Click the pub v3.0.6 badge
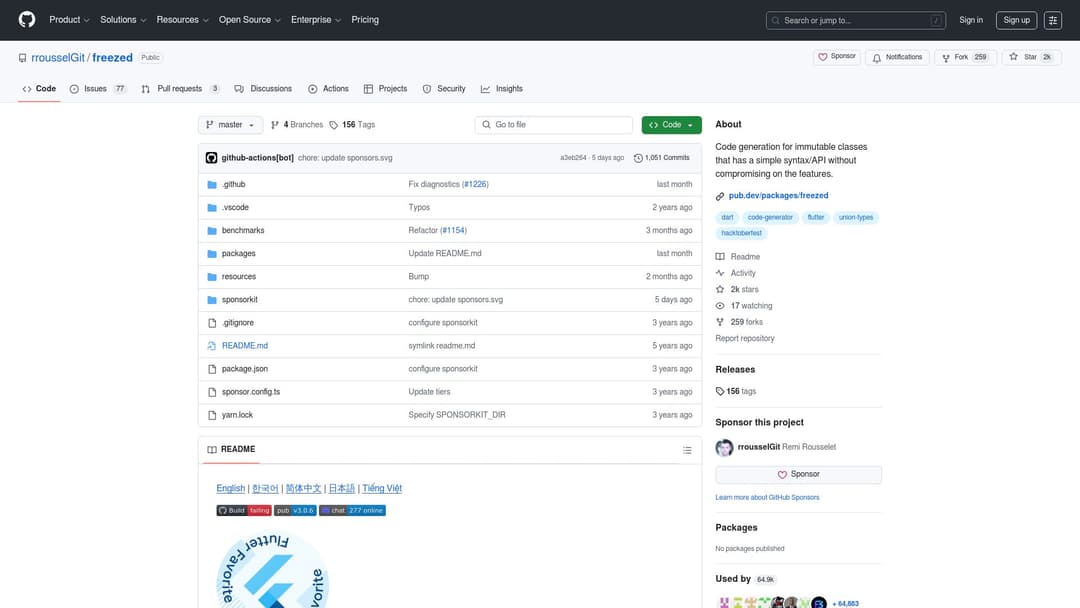1080x608 pixels. [295, 510]
